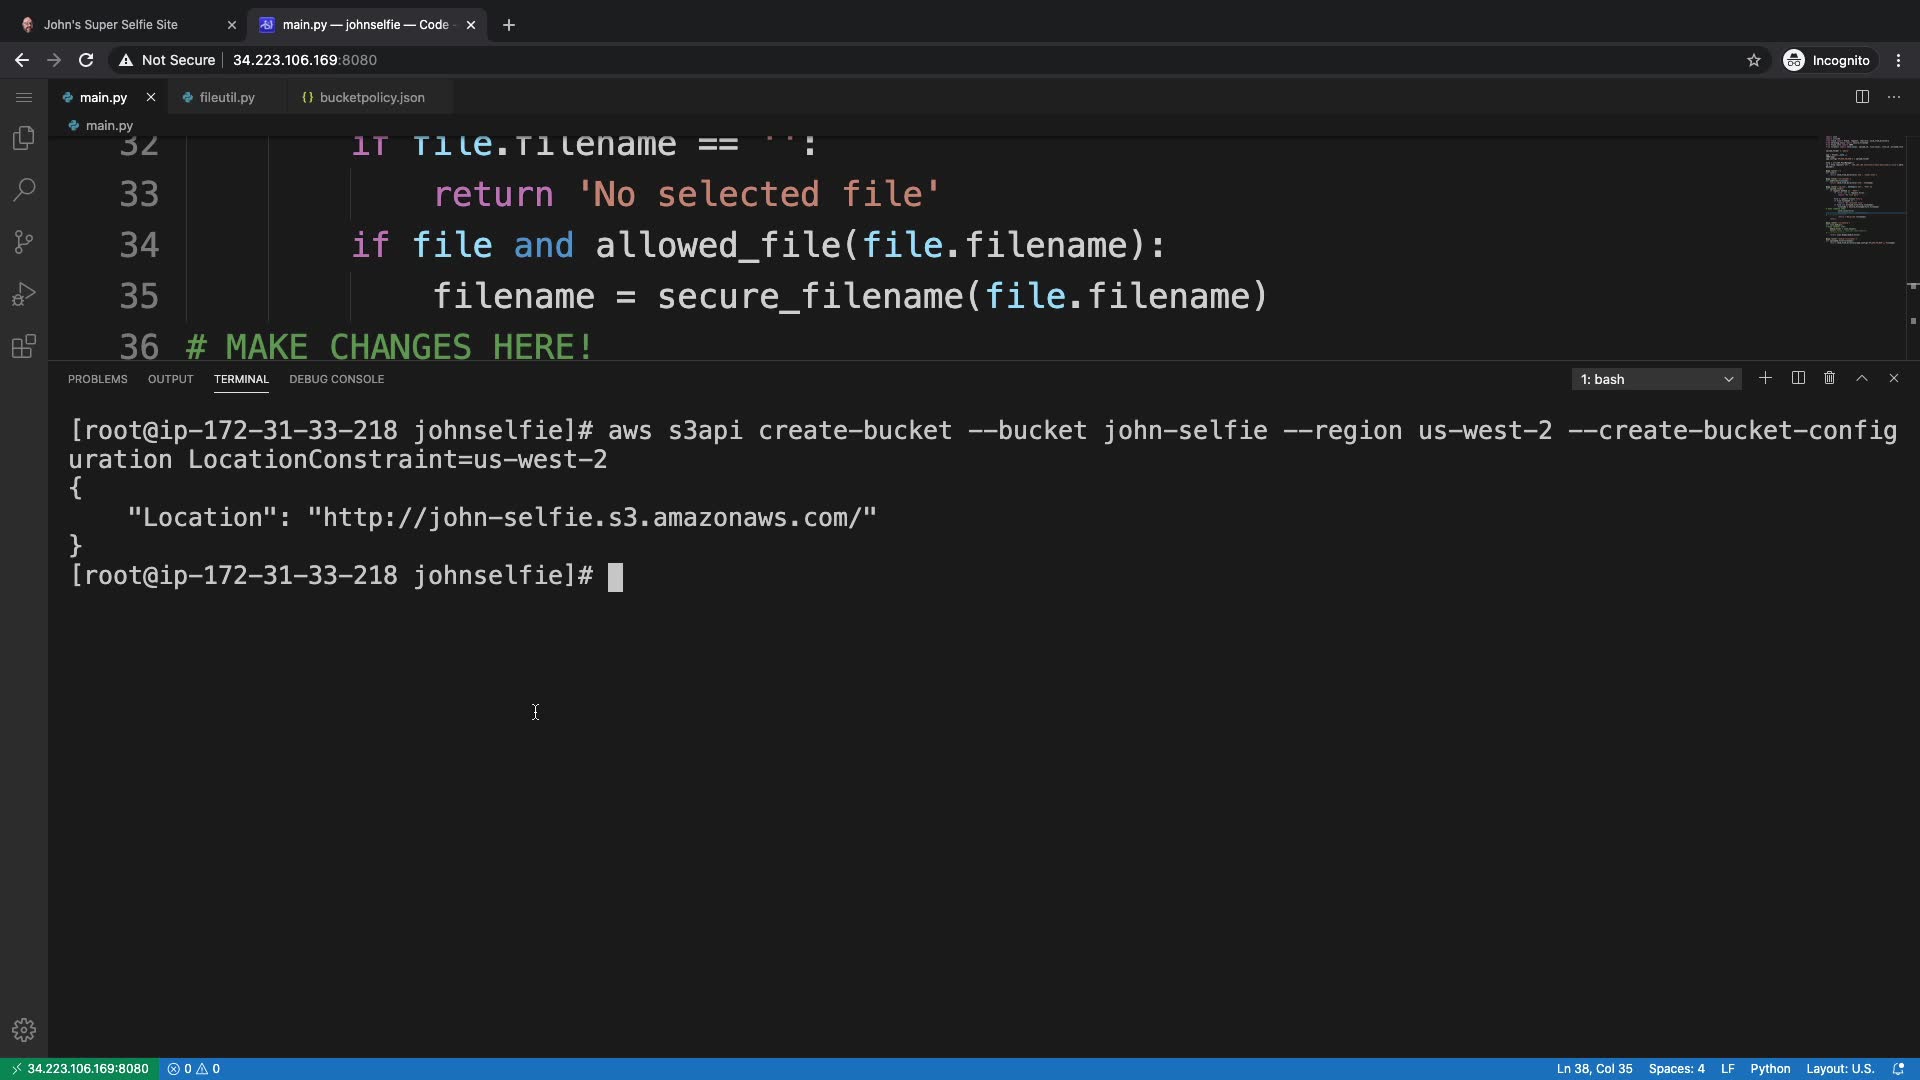
Task: Click the code minimap preview
Action: coord(1862,190)
